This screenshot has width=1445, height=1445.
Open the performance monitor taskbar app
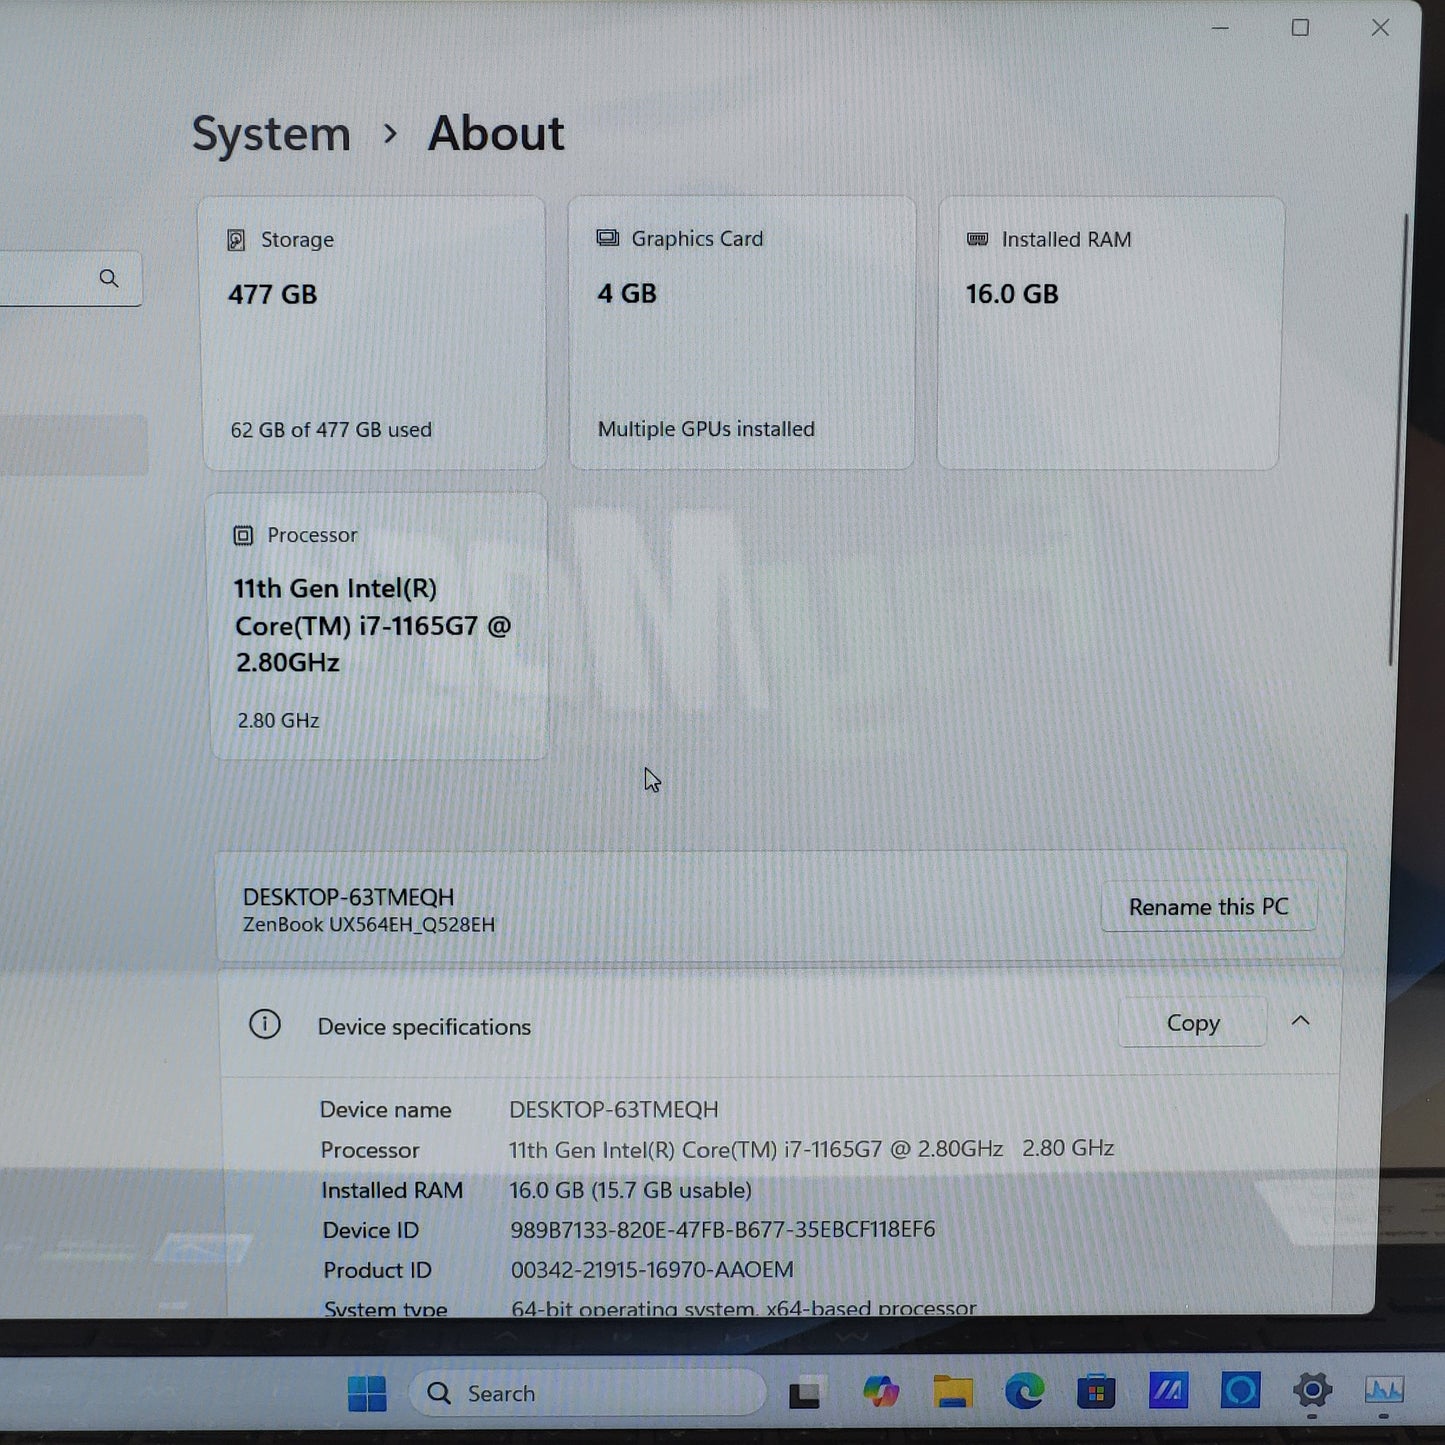[1385, 1390]
